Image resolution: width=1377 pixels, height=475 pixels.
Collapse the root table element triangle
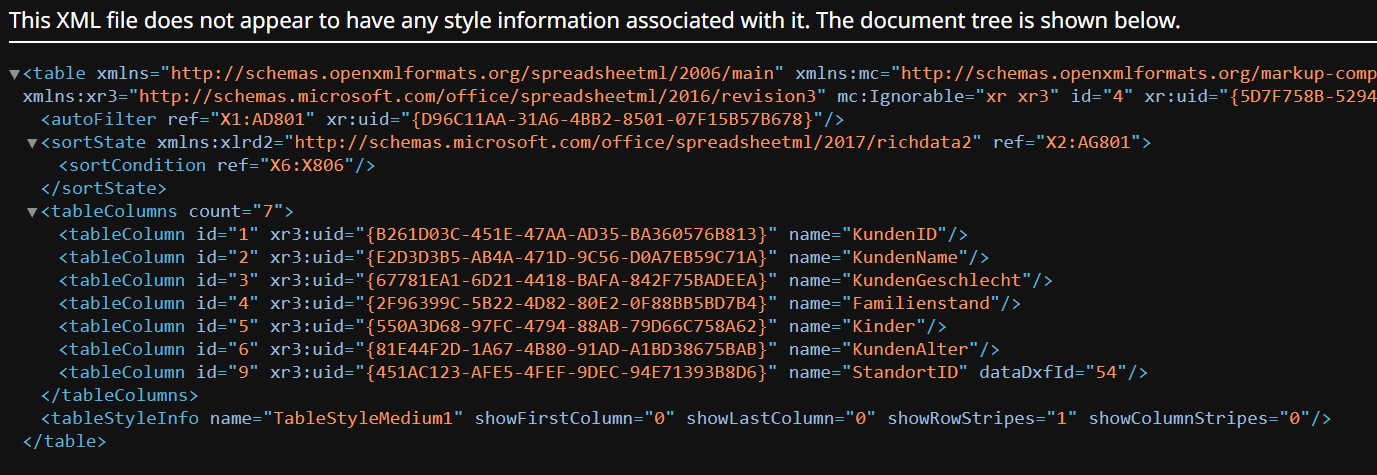coord(13,74)
